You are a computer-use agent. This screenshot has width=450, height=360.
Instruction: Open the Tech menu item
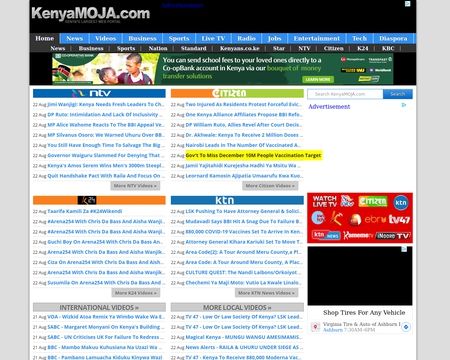coord(360,38)
